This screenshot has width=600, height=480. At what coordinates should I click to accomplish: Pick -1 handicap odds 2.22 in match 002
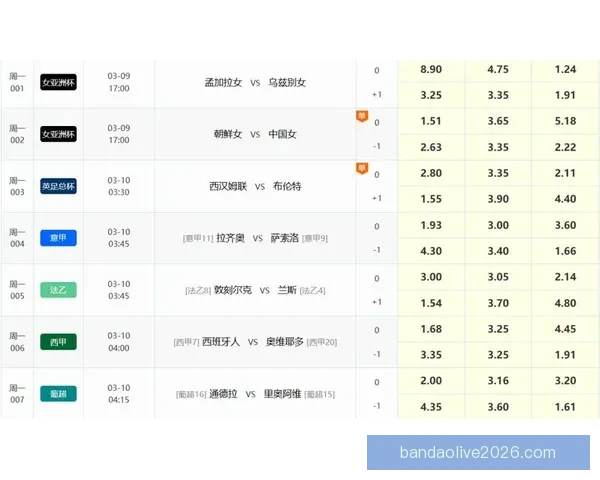(x=565, y=147)
